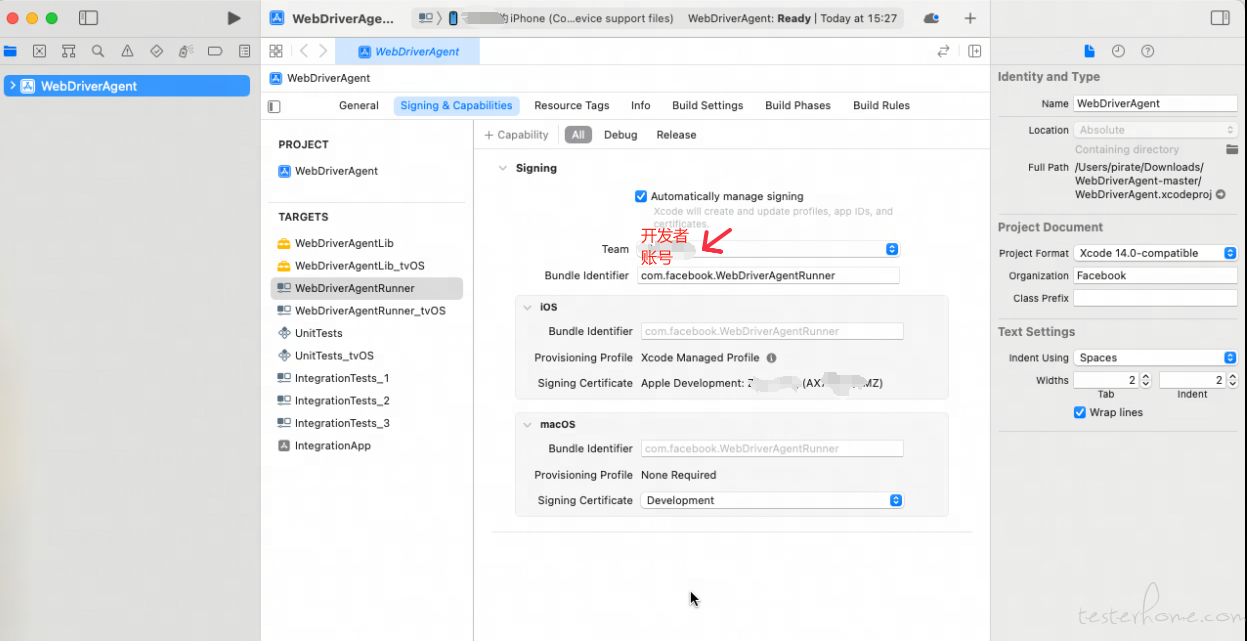The image size is (1247, 641).
Task: Open the related items grid menu
Action: point(276,51)
